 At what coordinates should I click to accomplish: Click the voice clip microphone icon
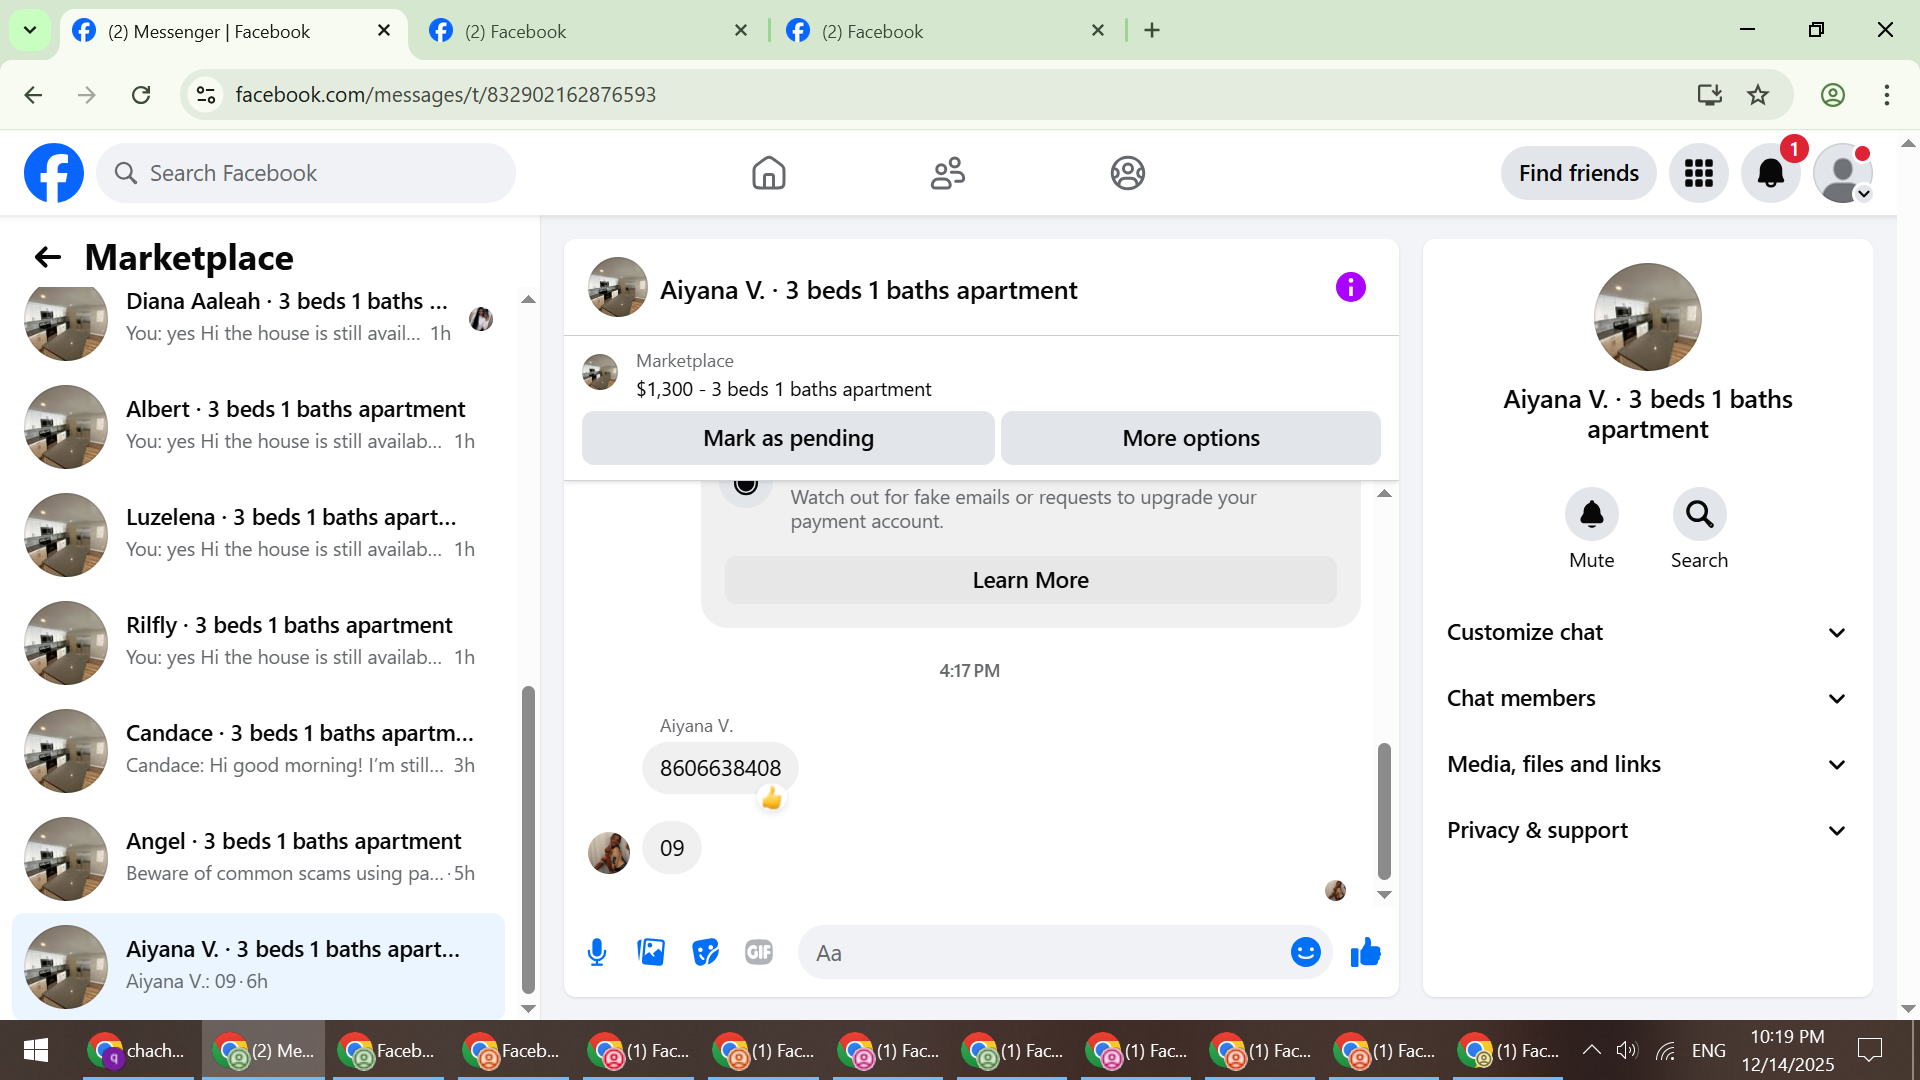pos(597,952)
